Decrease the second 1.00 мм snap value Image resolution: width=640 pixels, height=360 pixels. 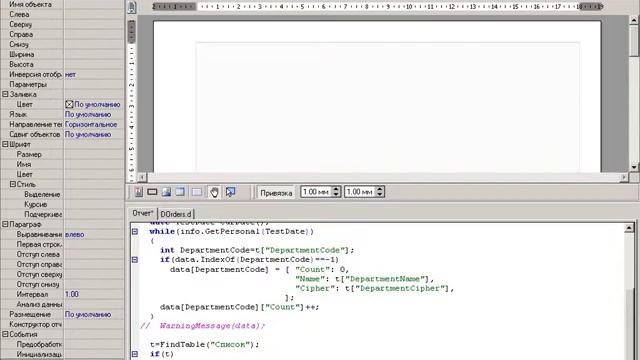(x=380, y=195)
